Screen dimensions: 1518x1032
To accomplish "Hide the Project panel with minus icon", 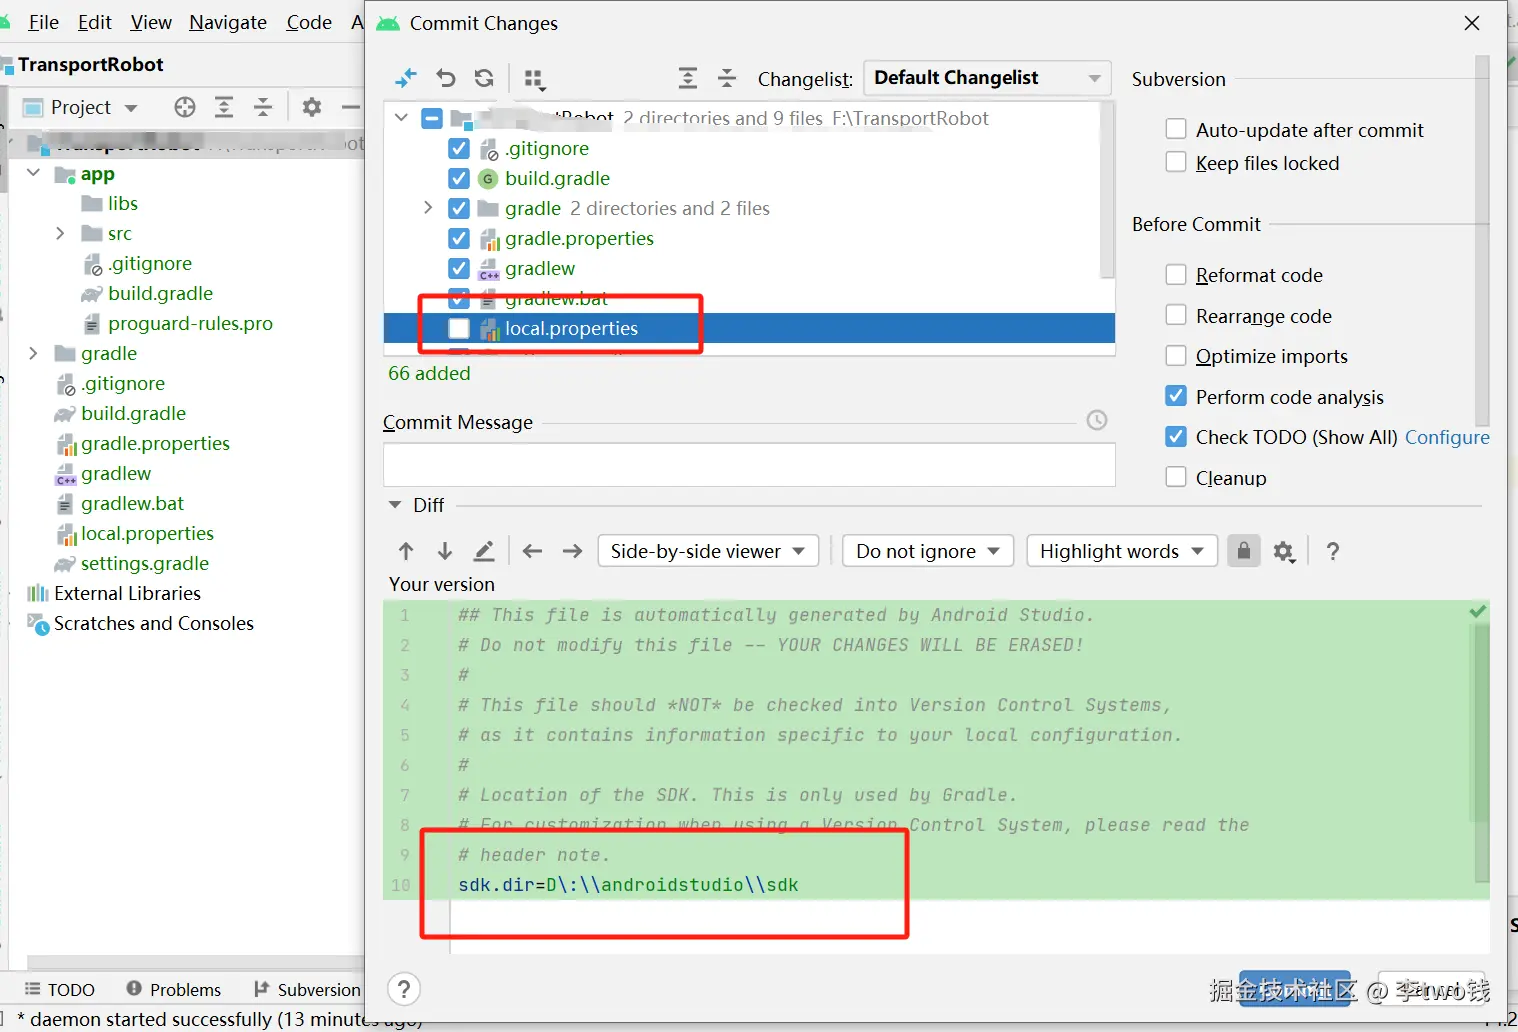I will click(350, 107).
